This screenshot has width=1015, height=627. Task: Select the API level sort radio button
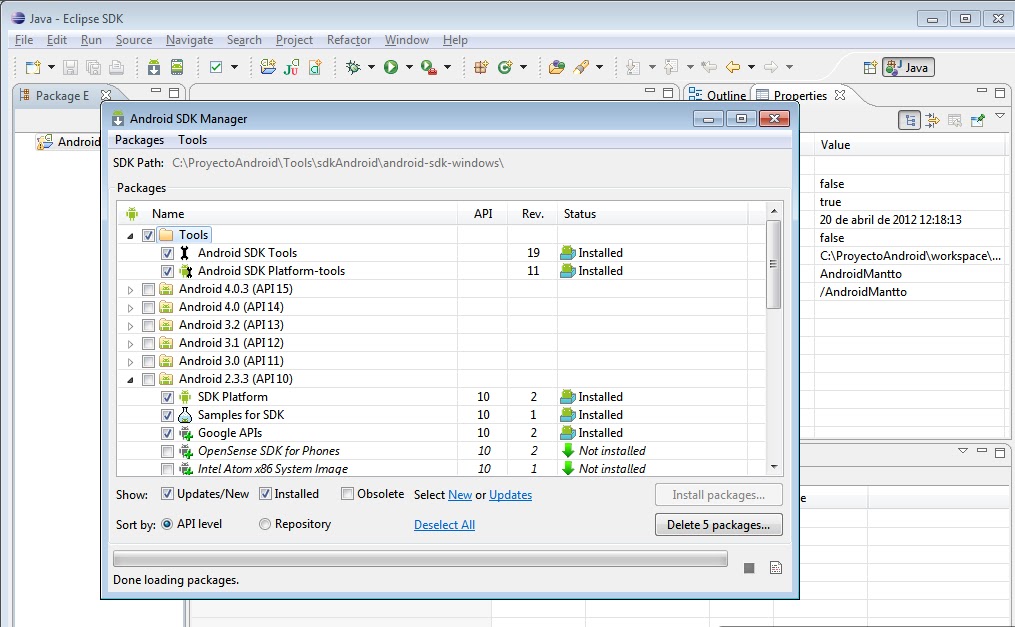pyautogui.click(x=167, y=524)
